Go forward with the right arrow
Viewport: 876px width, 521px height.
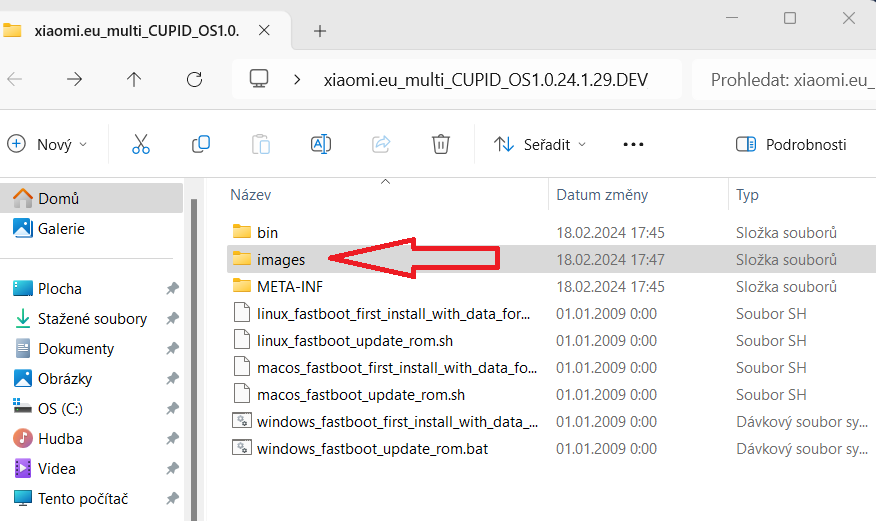[x=74, y=79]
